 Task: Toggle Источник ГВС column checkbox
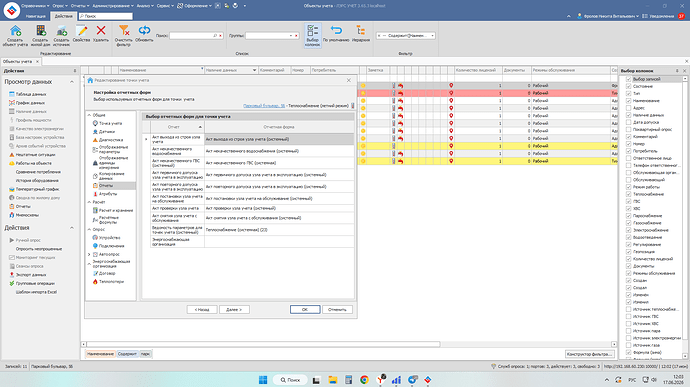click(x=628, y=317)
